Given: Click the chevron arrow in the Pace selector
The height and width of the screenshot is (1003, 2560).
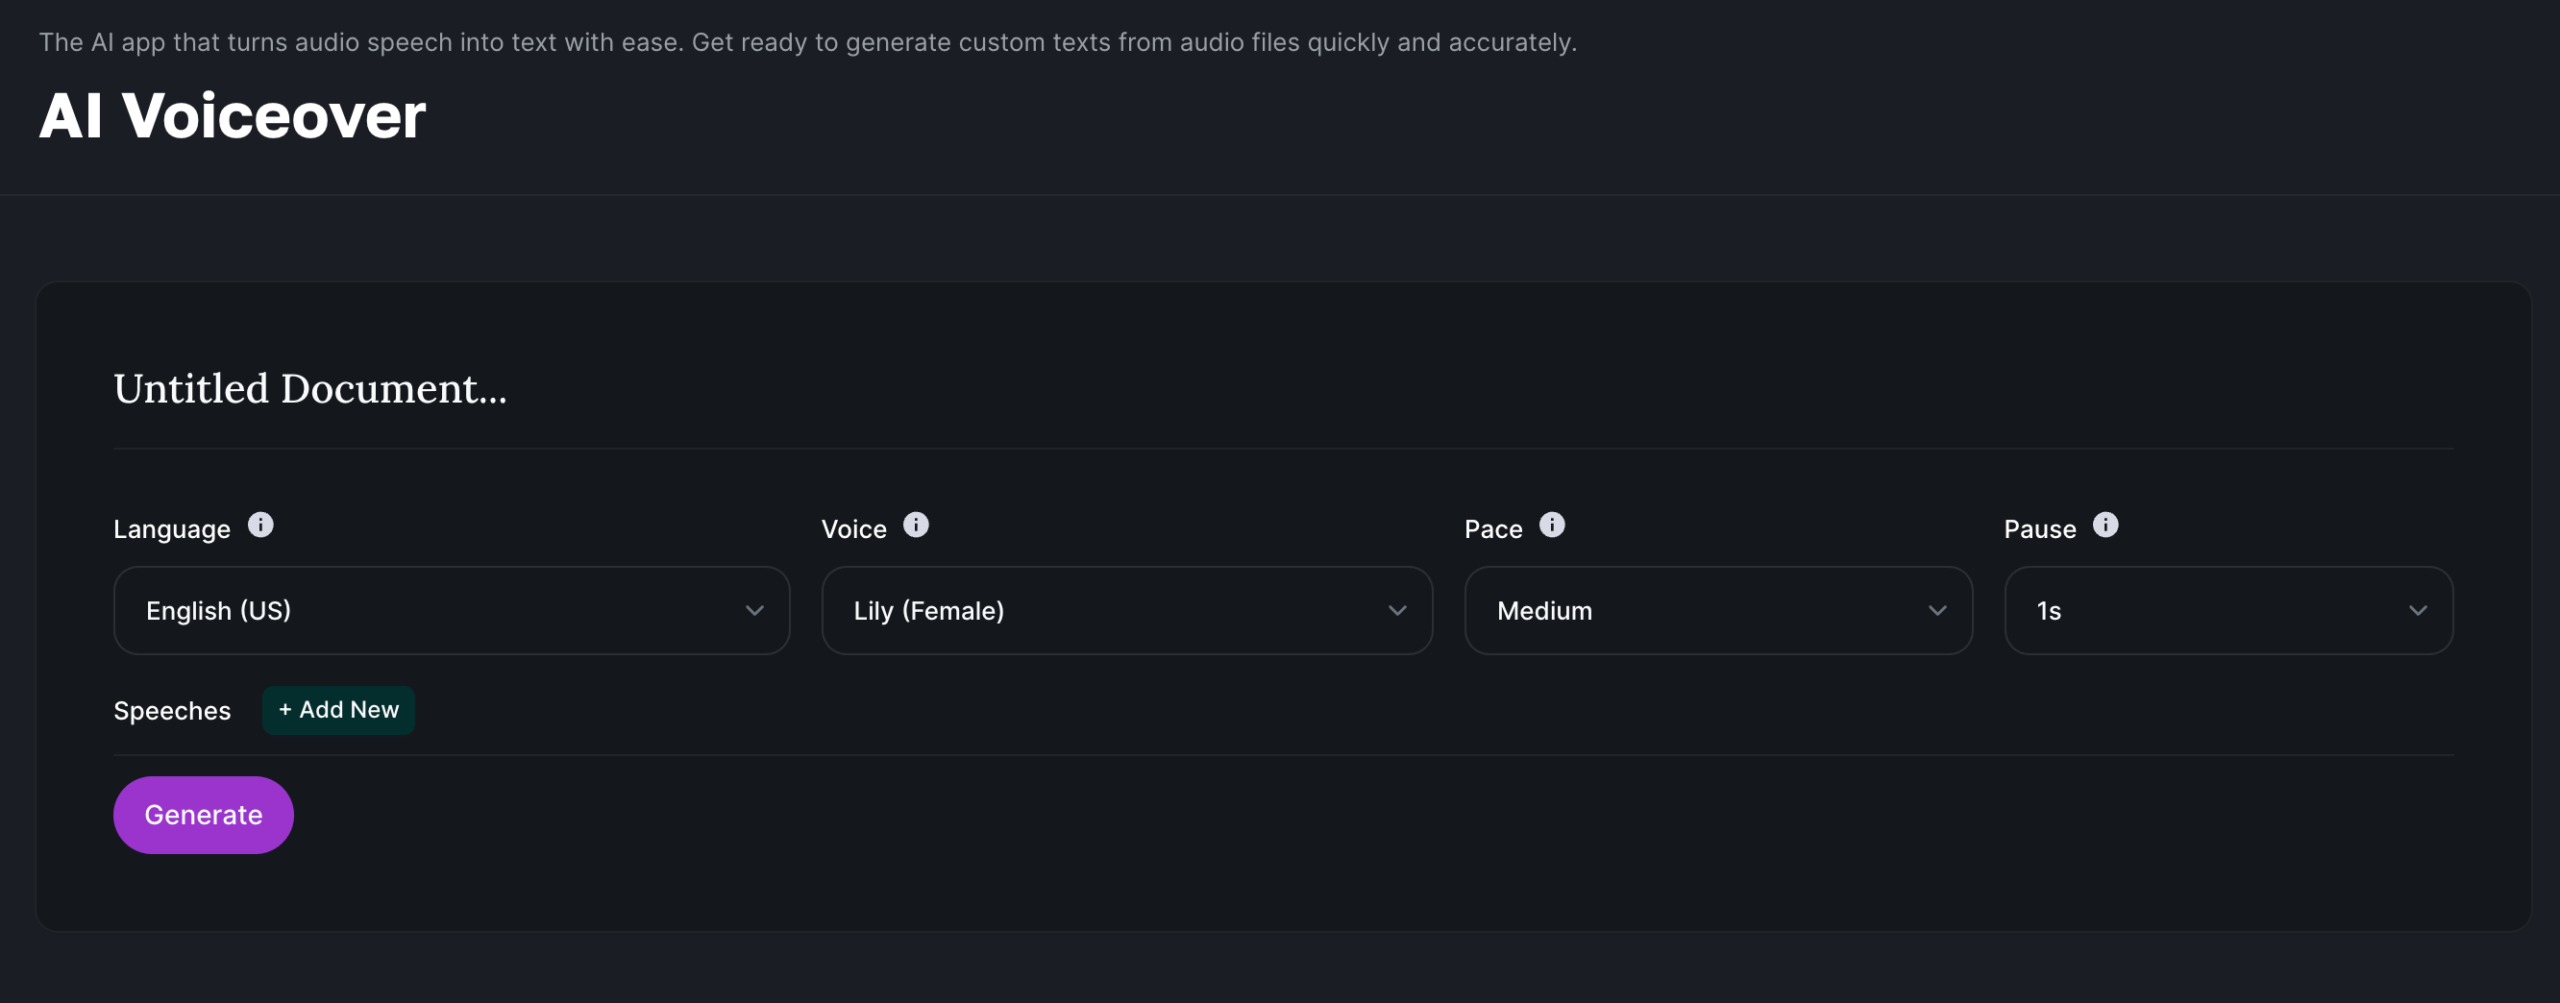Looking at the screenshot, I should (1938, 611).
